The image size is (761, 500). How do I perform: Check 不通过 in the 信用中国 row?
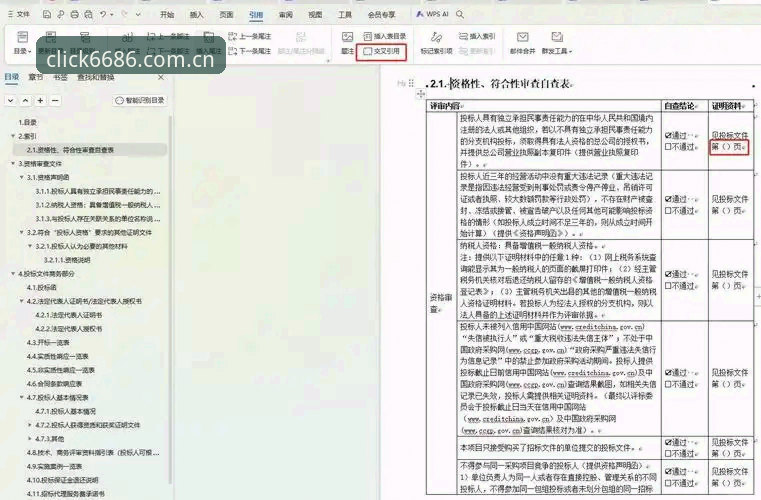click(x=668, y=384)
